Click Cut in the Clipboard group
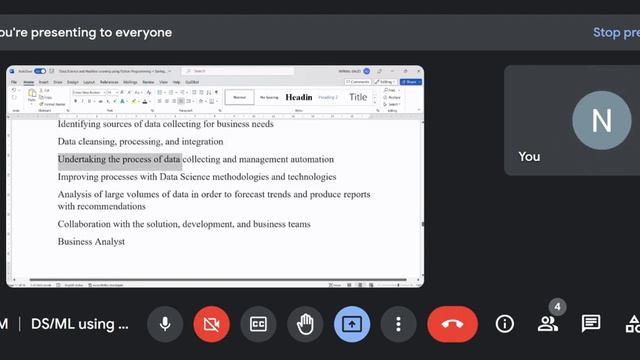This screenshot has height=360, width=640. click(x=44, y=90)
